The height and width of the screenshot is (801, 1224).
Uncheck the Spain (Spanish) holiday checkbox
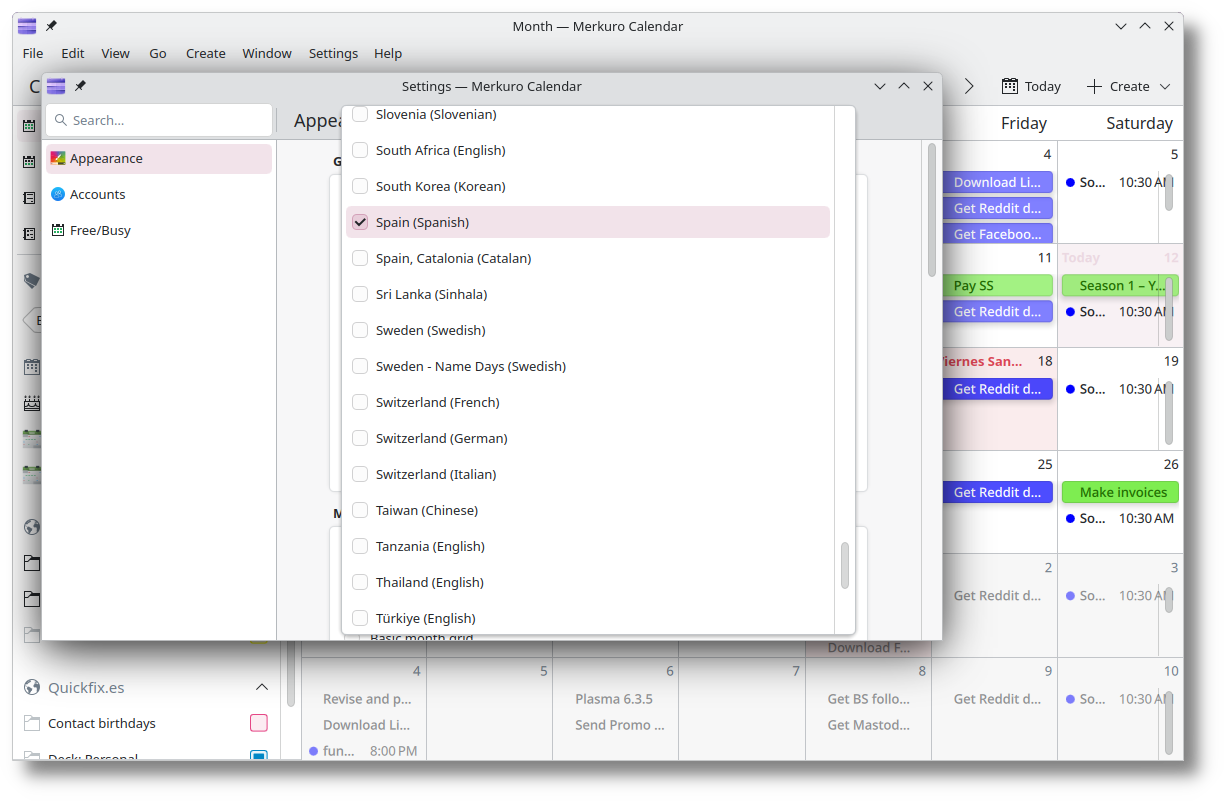click(360, 222)
